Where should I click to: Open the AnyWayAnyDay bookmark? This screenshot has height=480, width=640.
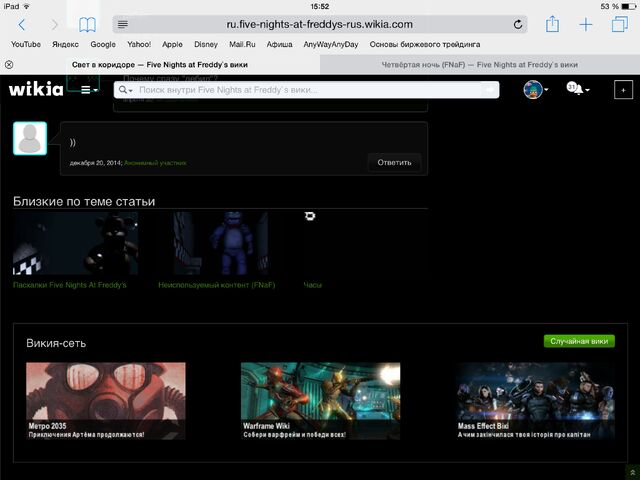[331, 44]
